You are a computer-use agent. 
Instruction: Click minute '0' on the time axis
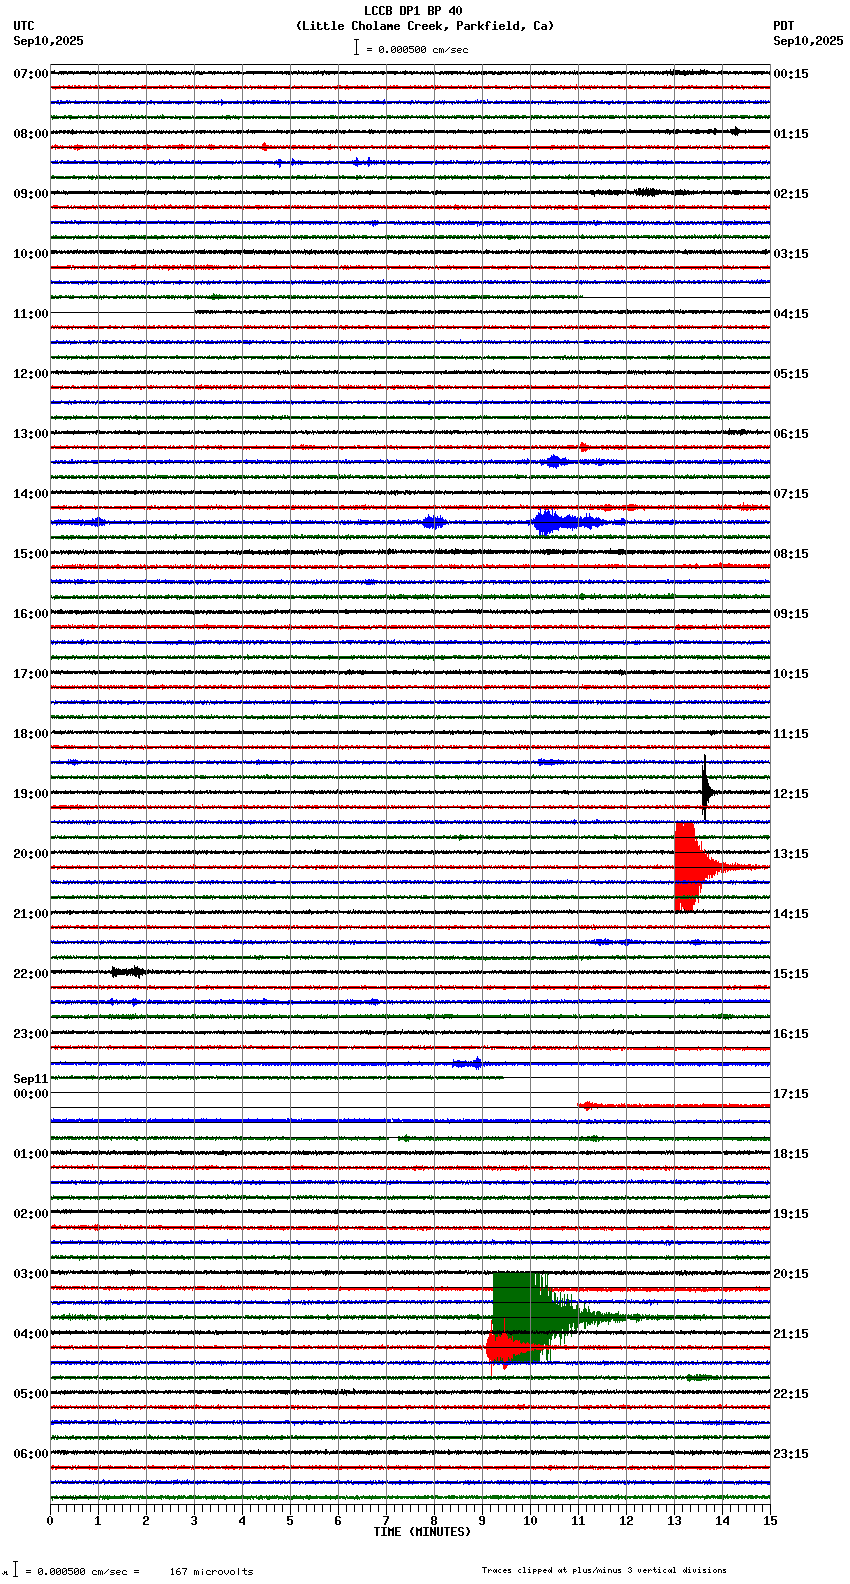tap(50, 1521)
